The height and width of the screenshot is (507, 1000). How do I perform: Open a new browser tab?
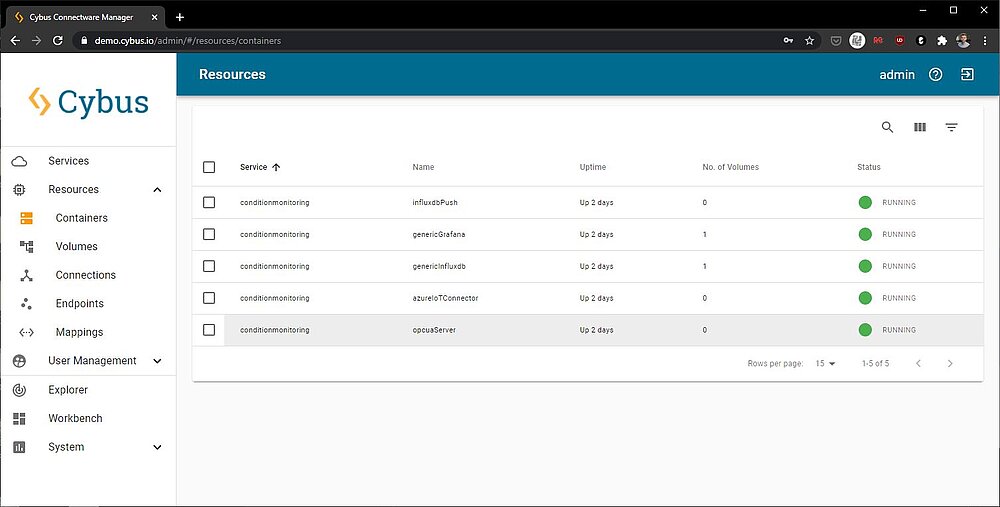pos(180,17)
